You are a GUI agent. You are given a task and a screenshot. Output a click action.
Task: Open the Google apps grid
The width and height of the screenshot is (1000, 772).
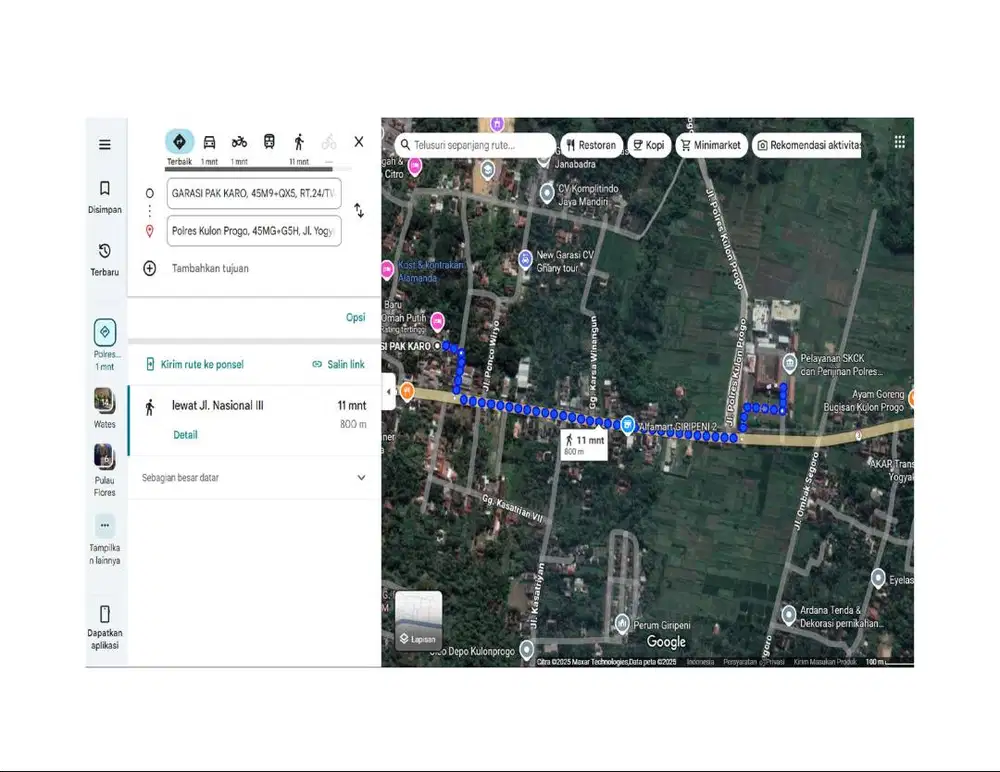point(899,141)
